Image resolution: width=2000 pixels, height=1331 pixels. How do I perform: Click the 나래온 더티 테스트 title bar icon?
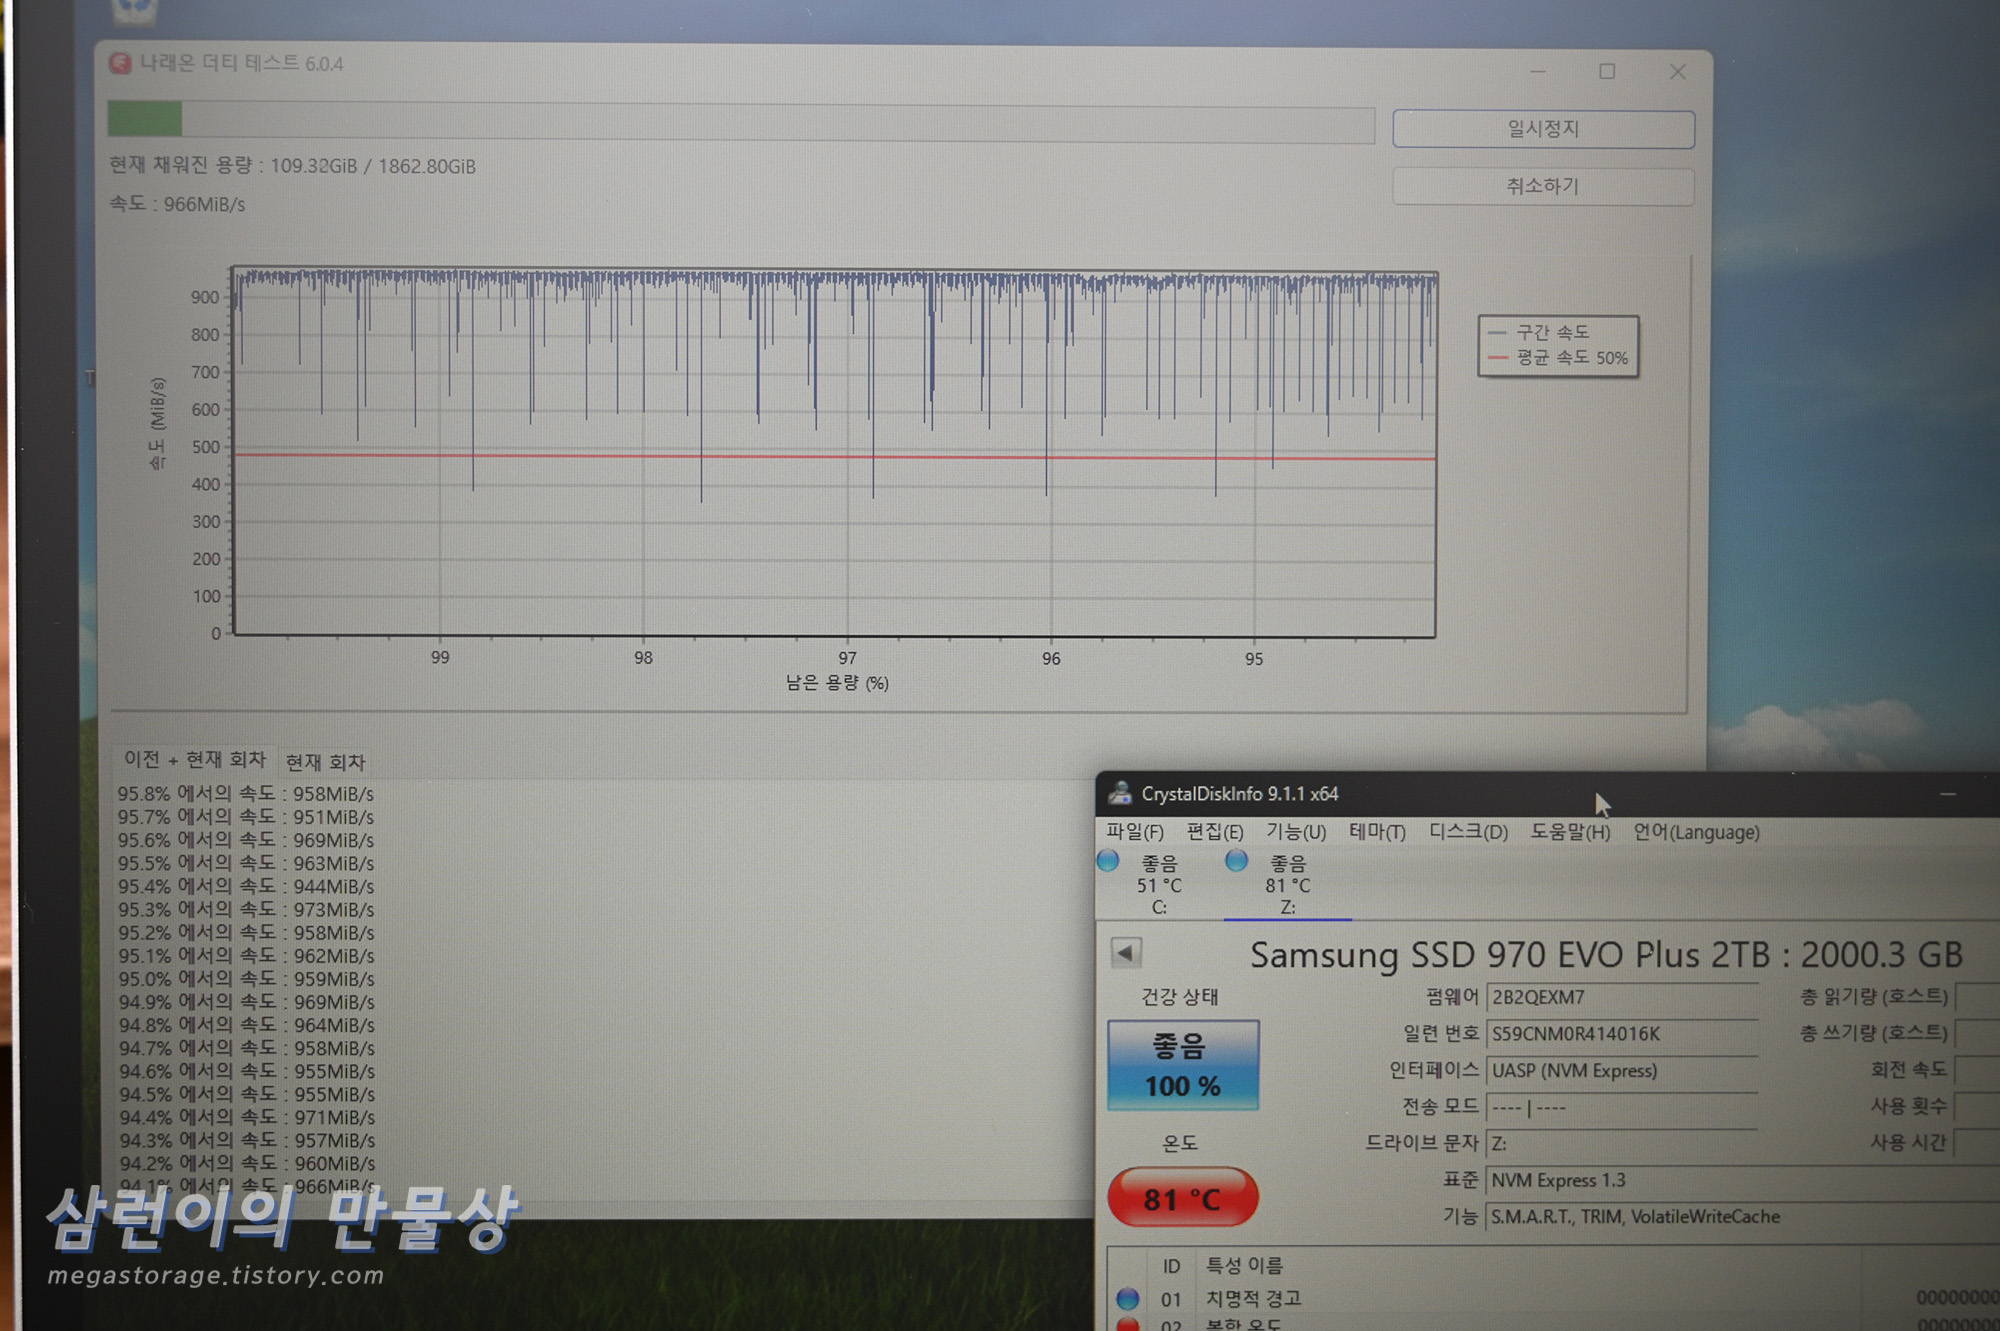120,64
